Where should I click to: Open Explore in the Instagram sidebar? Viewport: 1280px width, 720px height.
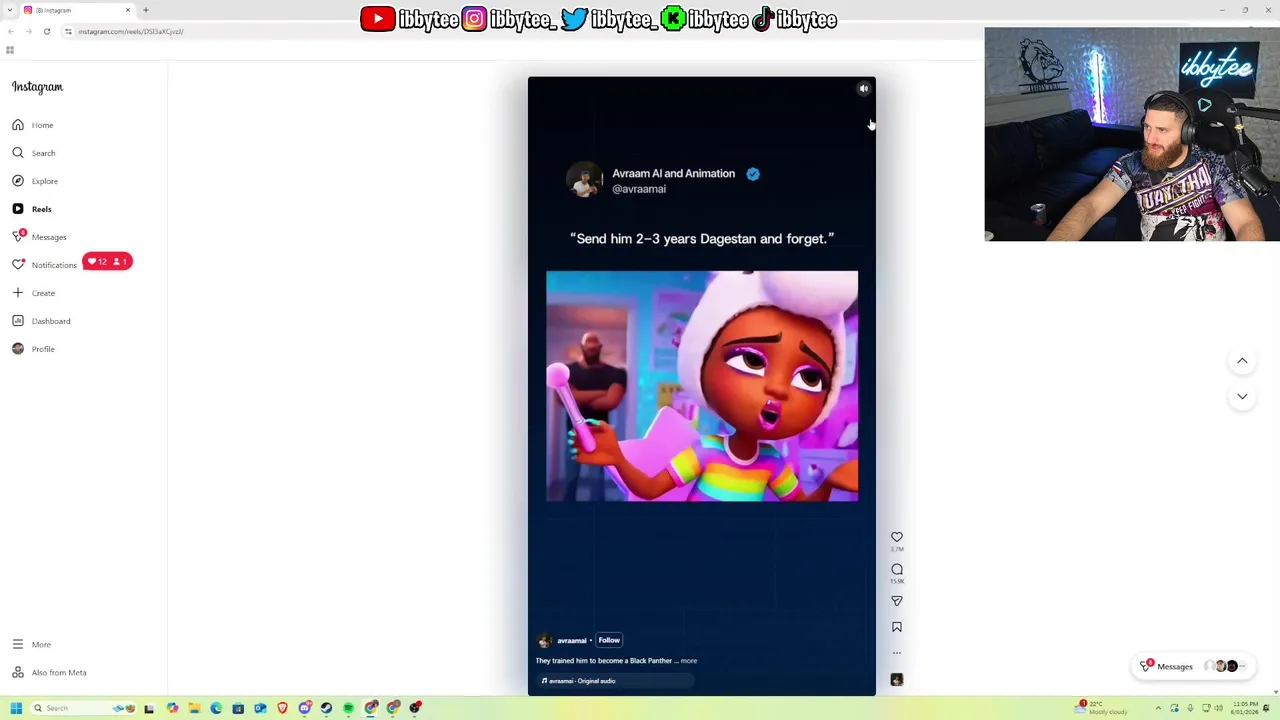coord(35,181)
